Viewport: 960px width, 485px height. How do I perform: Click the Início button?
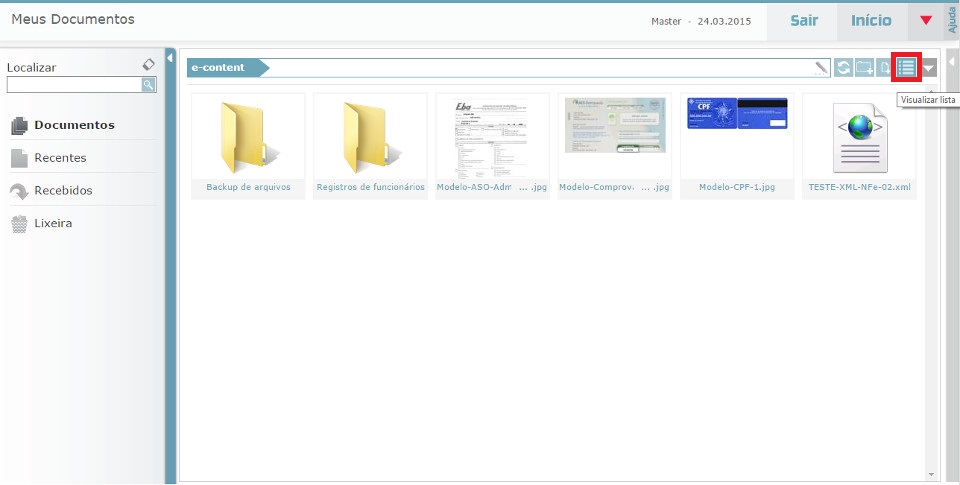point(871,21)
